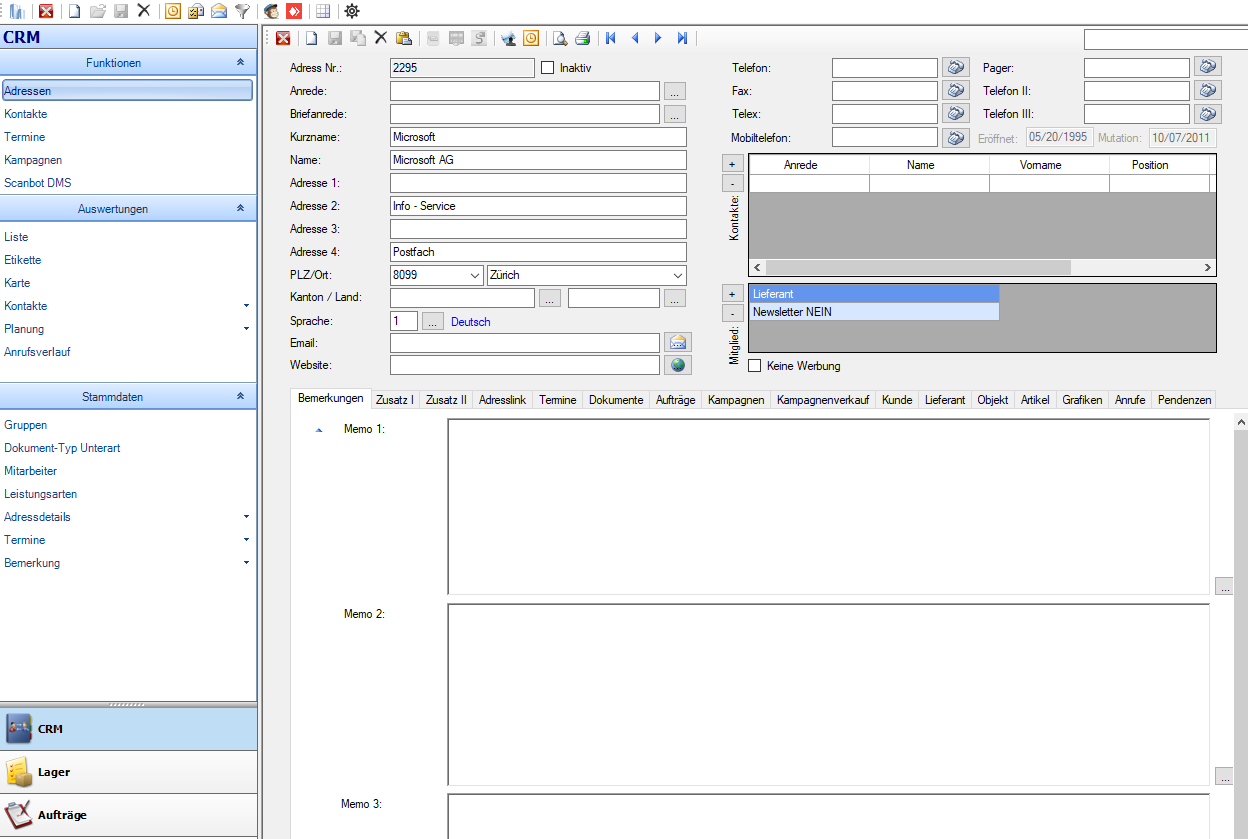This screenshot has height=839, width=1248.
Task: Open the Aufträge module in the sidebar
Action: [x=128, y=815]
